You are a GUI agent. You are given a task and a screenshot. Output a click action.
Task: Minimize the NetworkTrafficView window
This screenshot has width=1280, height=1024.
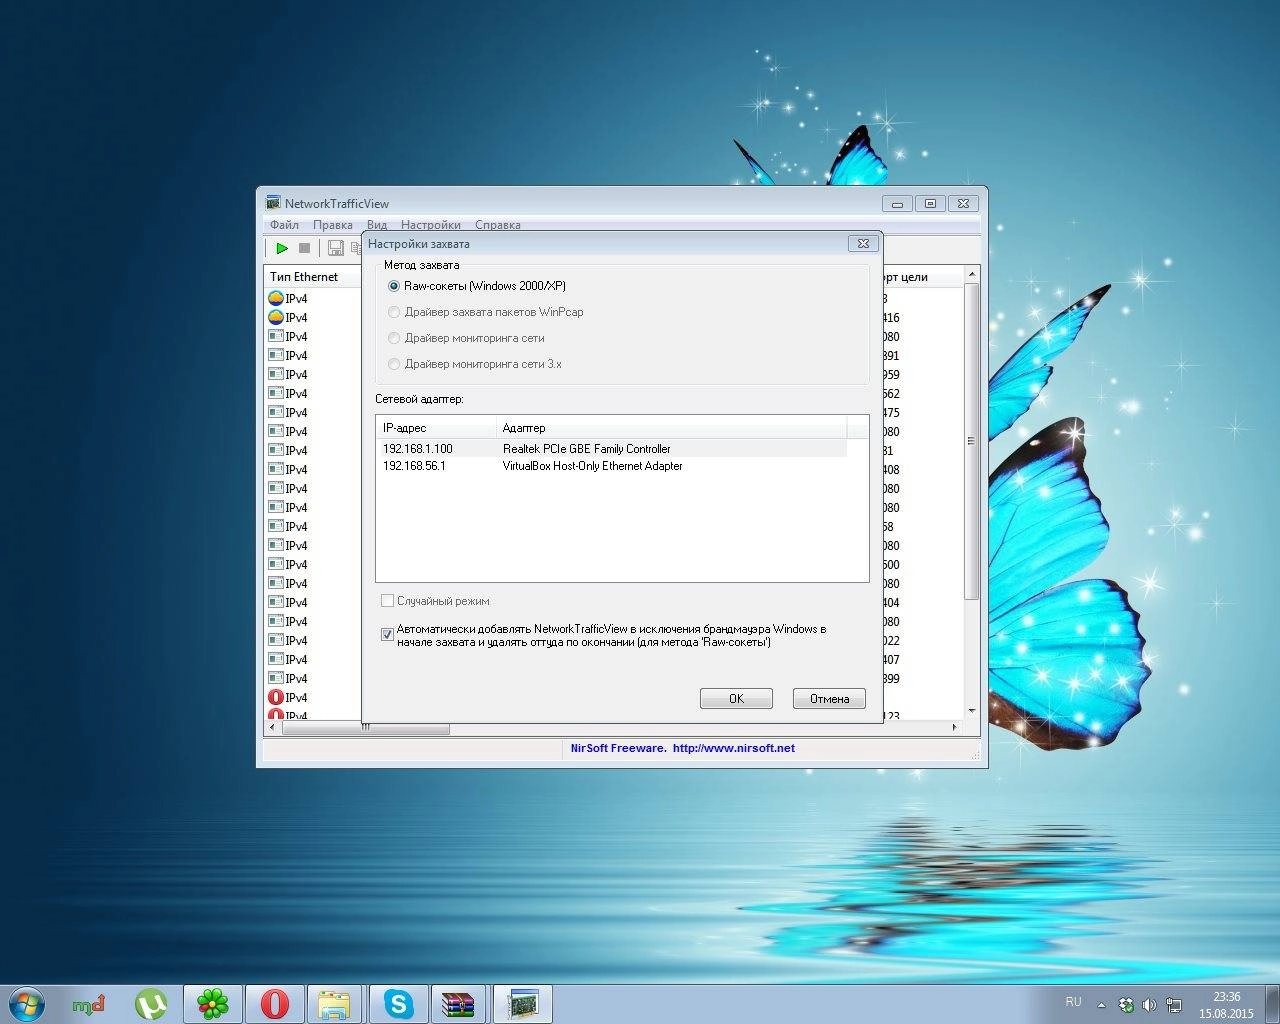(x=897, y=203)
